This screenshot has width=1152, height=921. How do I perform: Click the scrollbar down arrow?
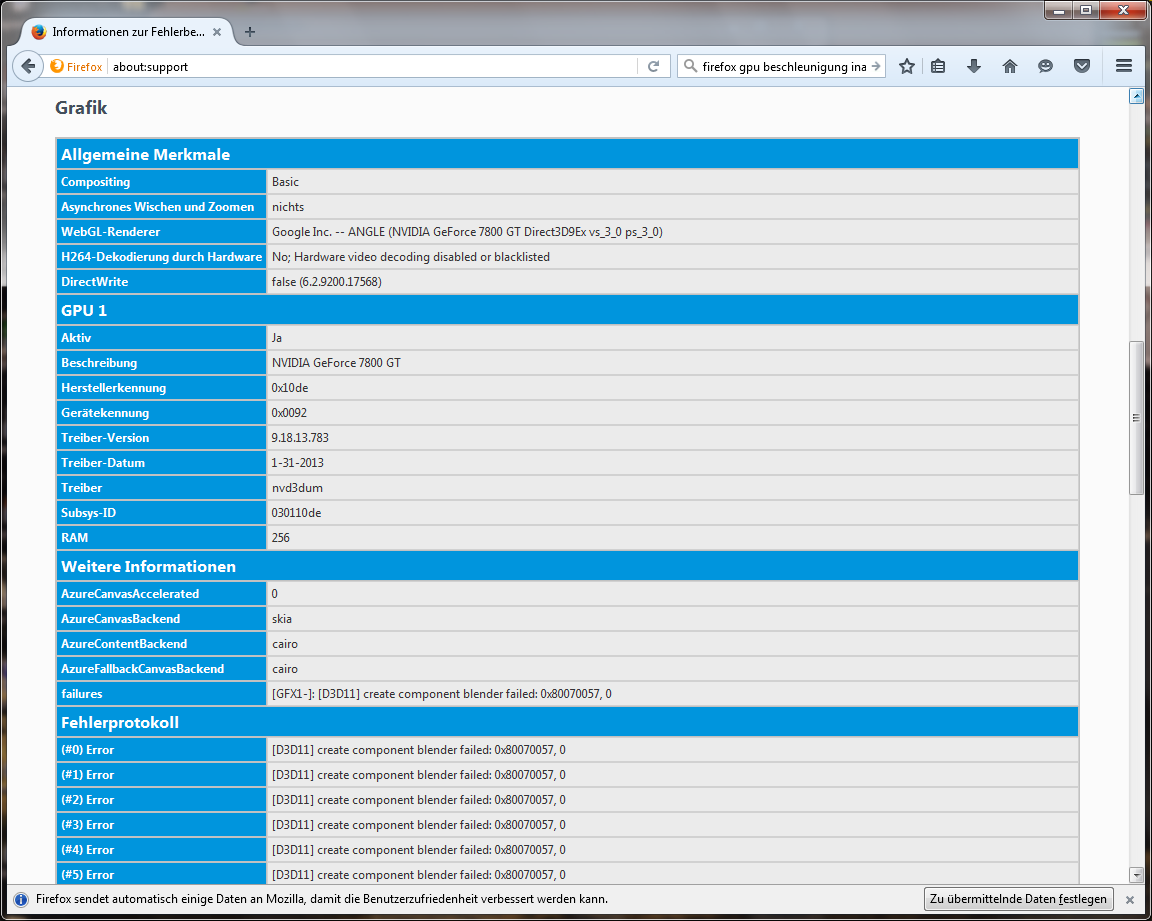1136,874
